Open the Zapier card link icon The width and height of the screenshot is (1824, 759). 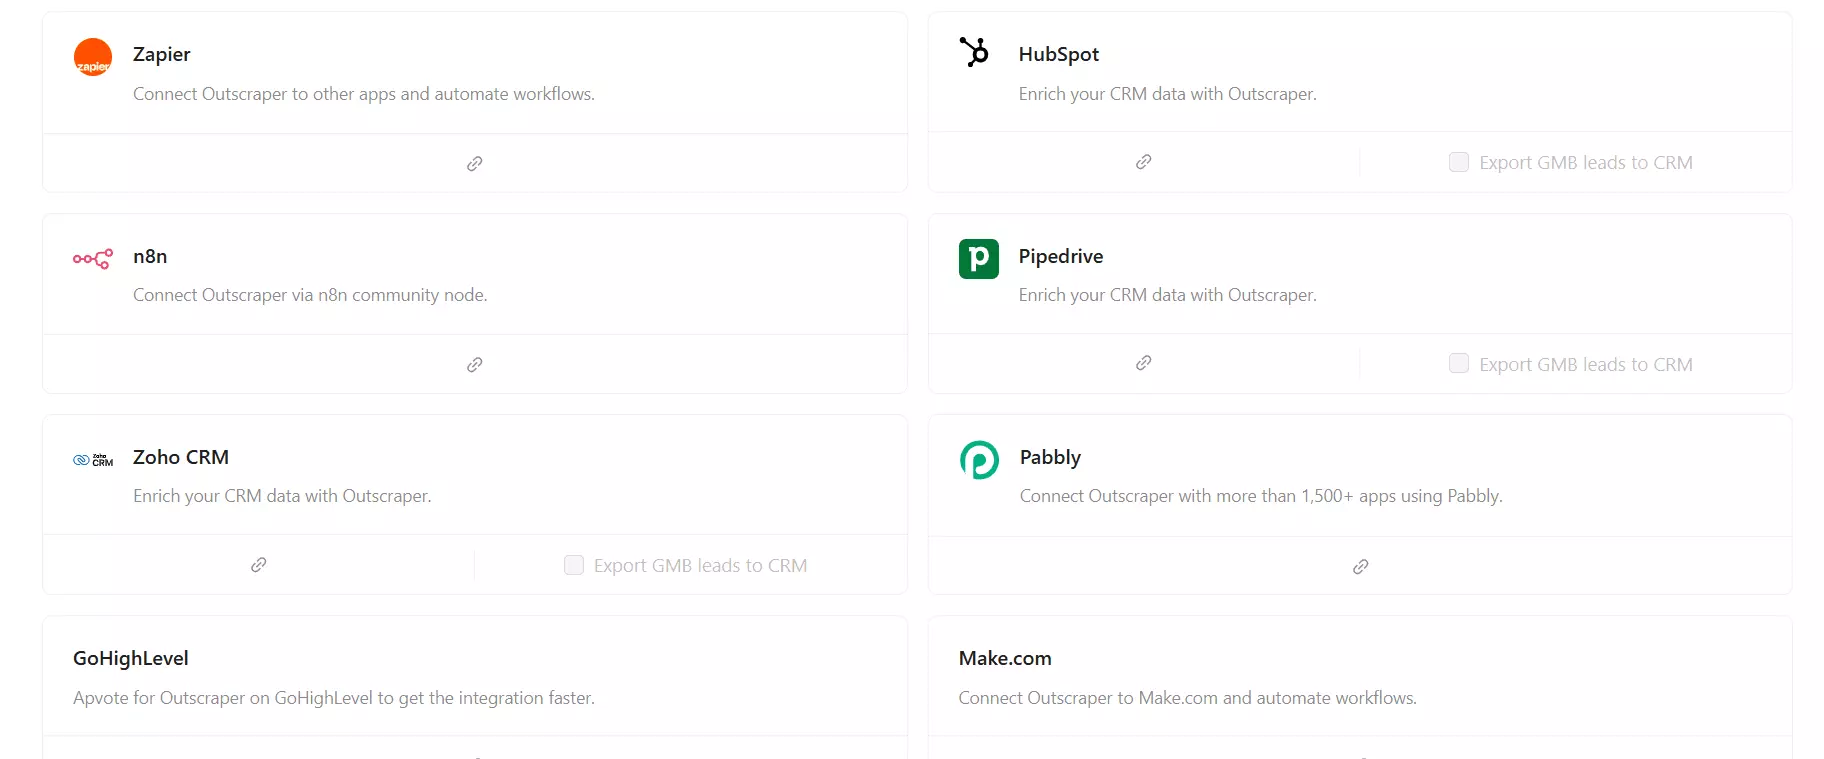pos(475,163)
